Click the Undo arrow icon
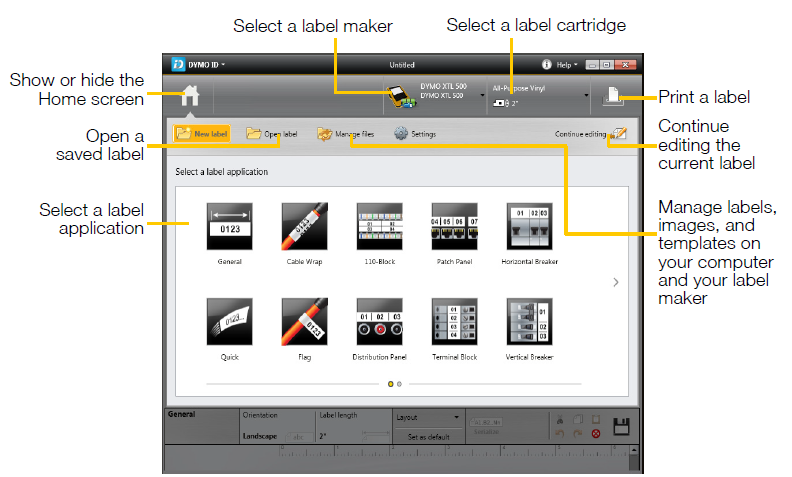 560,434
